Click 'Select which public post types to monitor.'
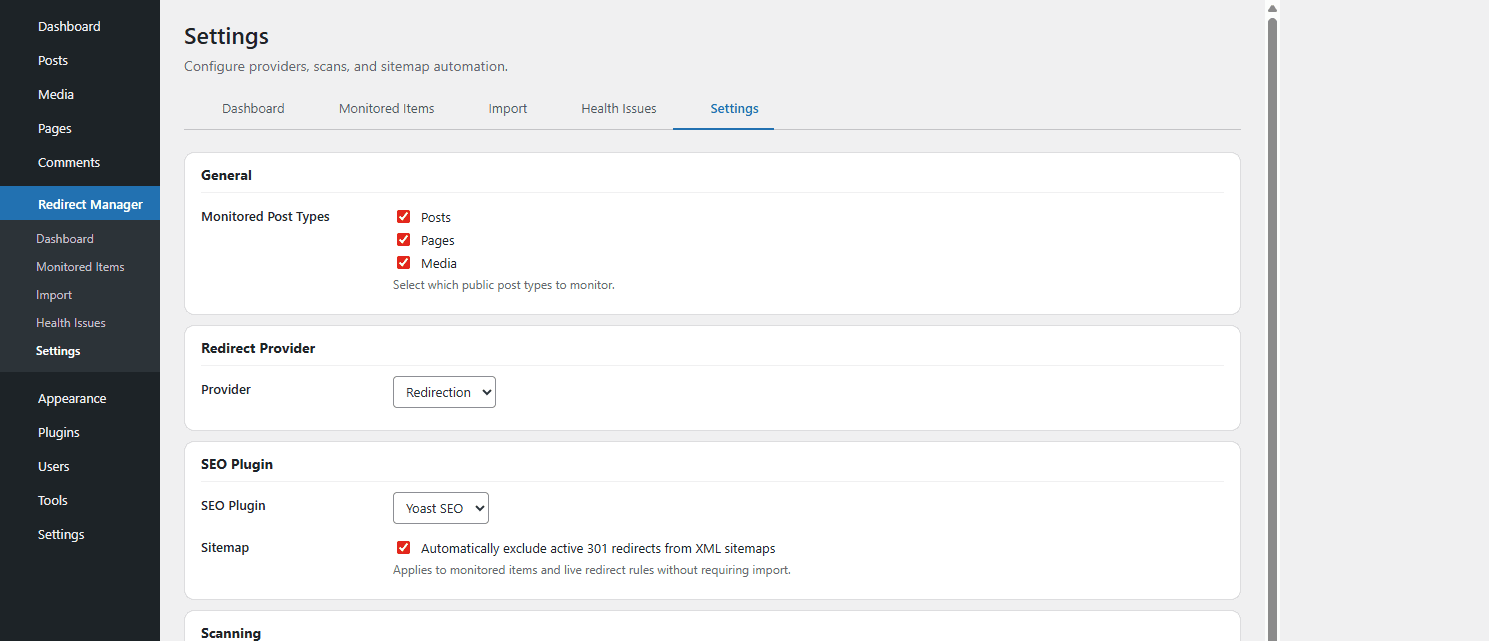 point(504,285)
